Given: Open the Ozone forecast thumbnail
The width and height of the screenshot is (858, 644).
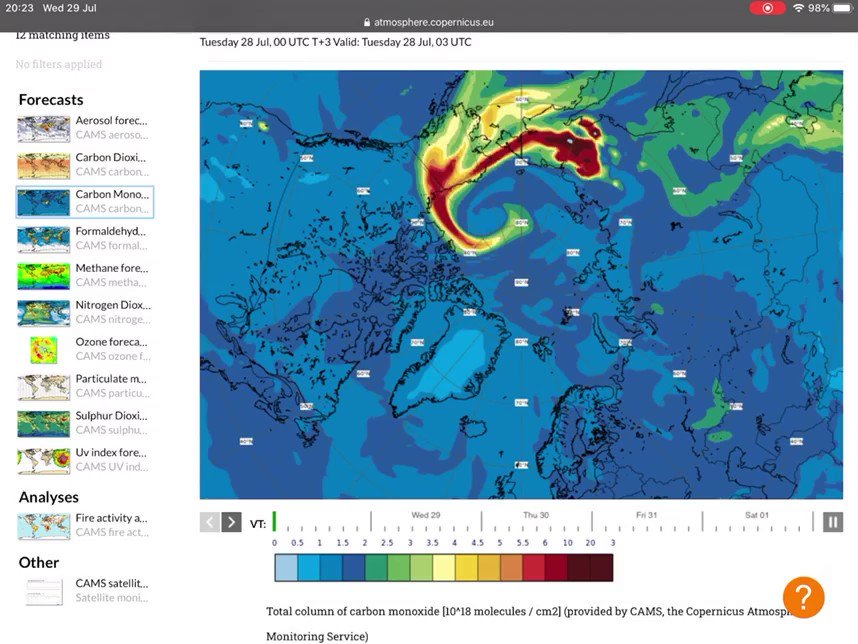Looking at the screenshot, I should pyautogui.click(x=43, y=350).
